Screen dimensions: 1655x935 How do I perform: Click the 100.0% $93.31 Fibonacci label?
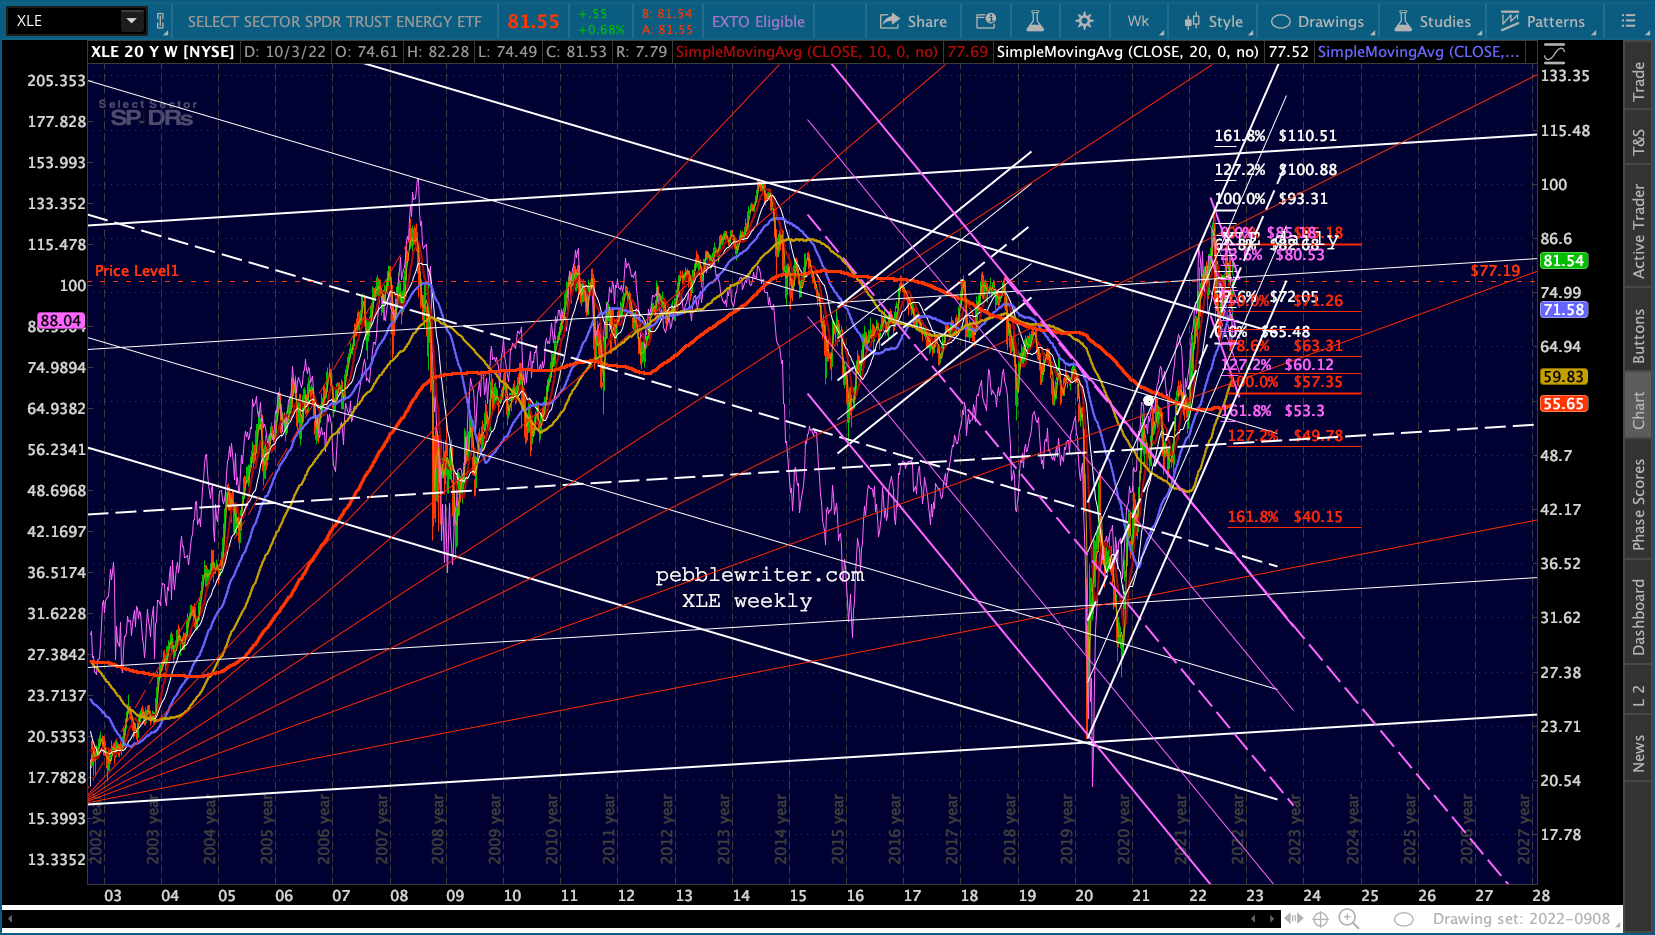(1271, 199)
